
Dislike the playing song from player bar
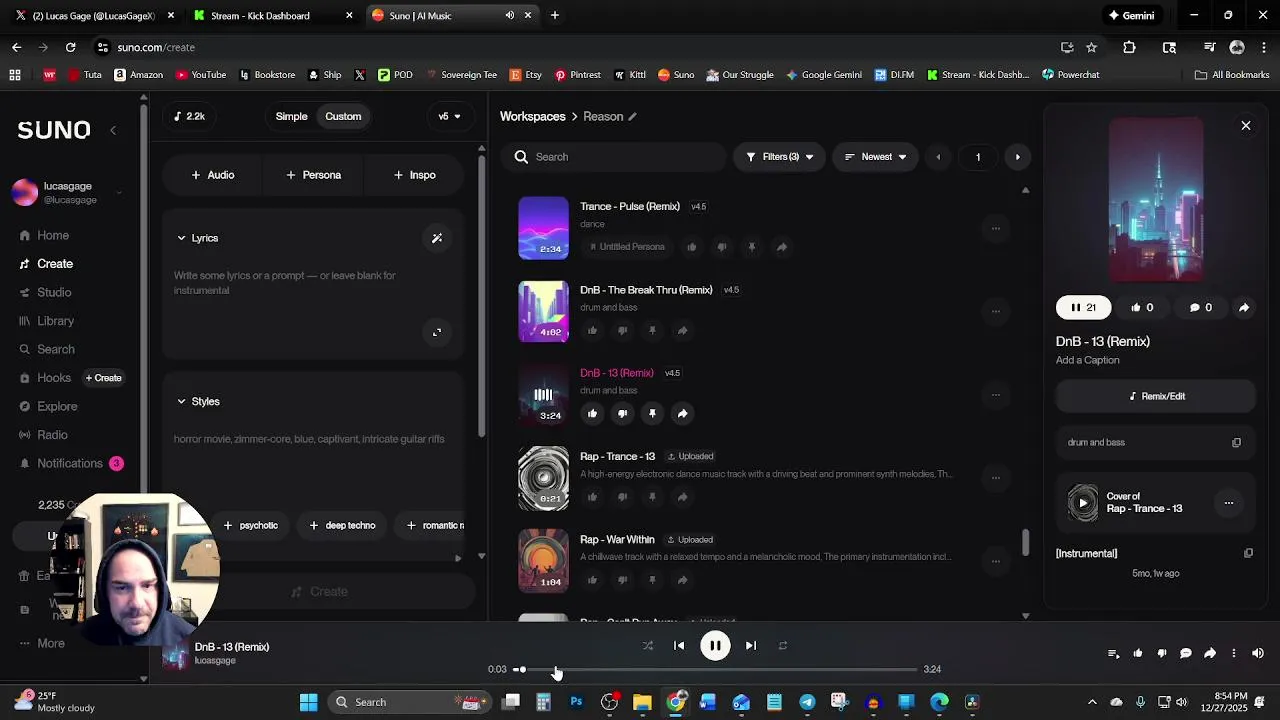1162,654
